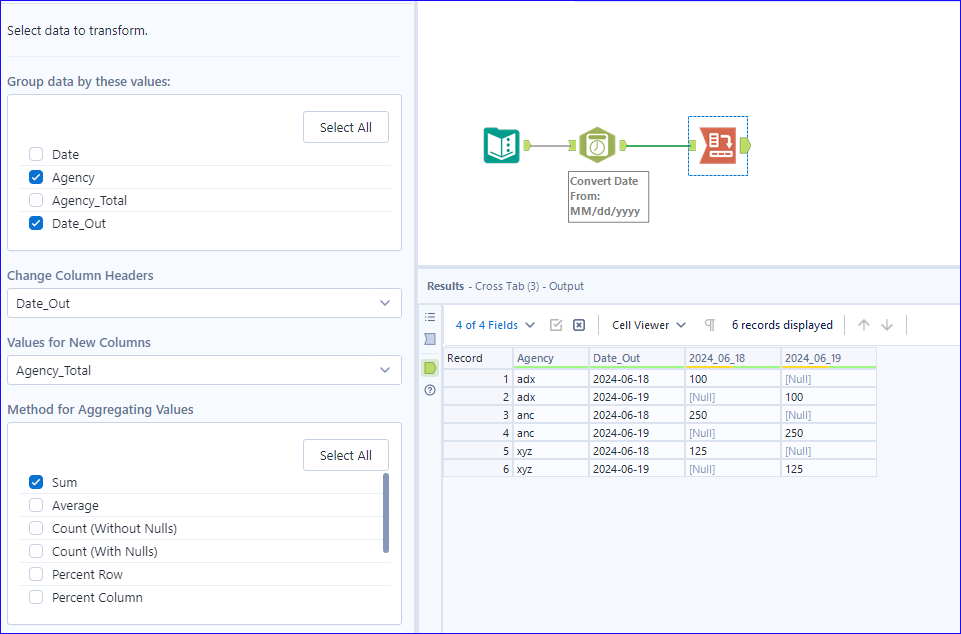
Task: Click the DateTime tool input anchor
Action: pos(572,145)
